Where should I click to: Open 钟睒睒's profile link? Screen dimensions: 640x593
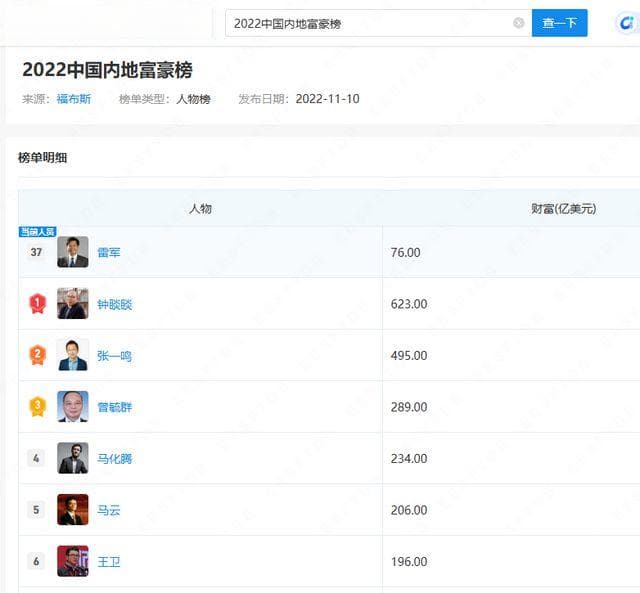tap(115, 304)
